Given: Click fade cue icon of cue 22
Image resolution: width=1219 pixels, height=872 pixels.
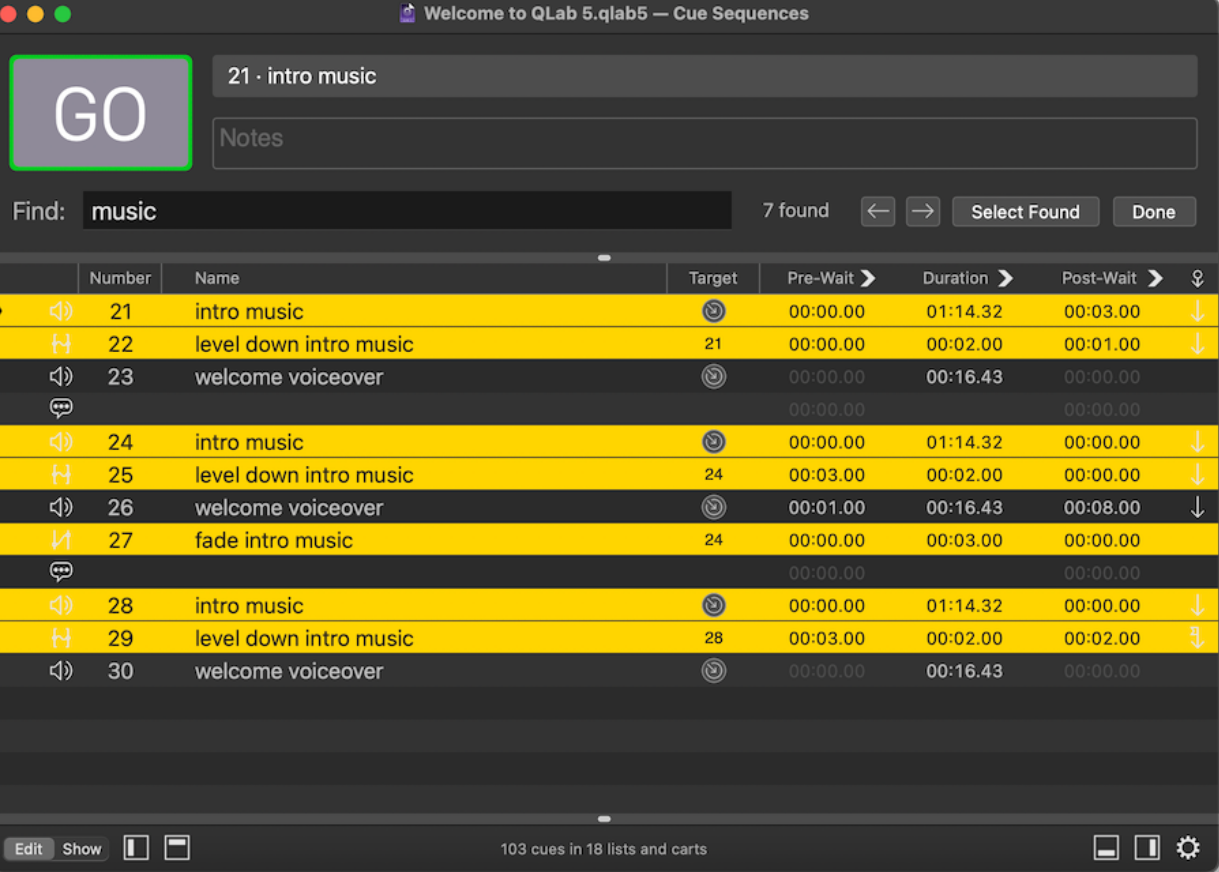Looking at the screenshot, I should 61,344.
